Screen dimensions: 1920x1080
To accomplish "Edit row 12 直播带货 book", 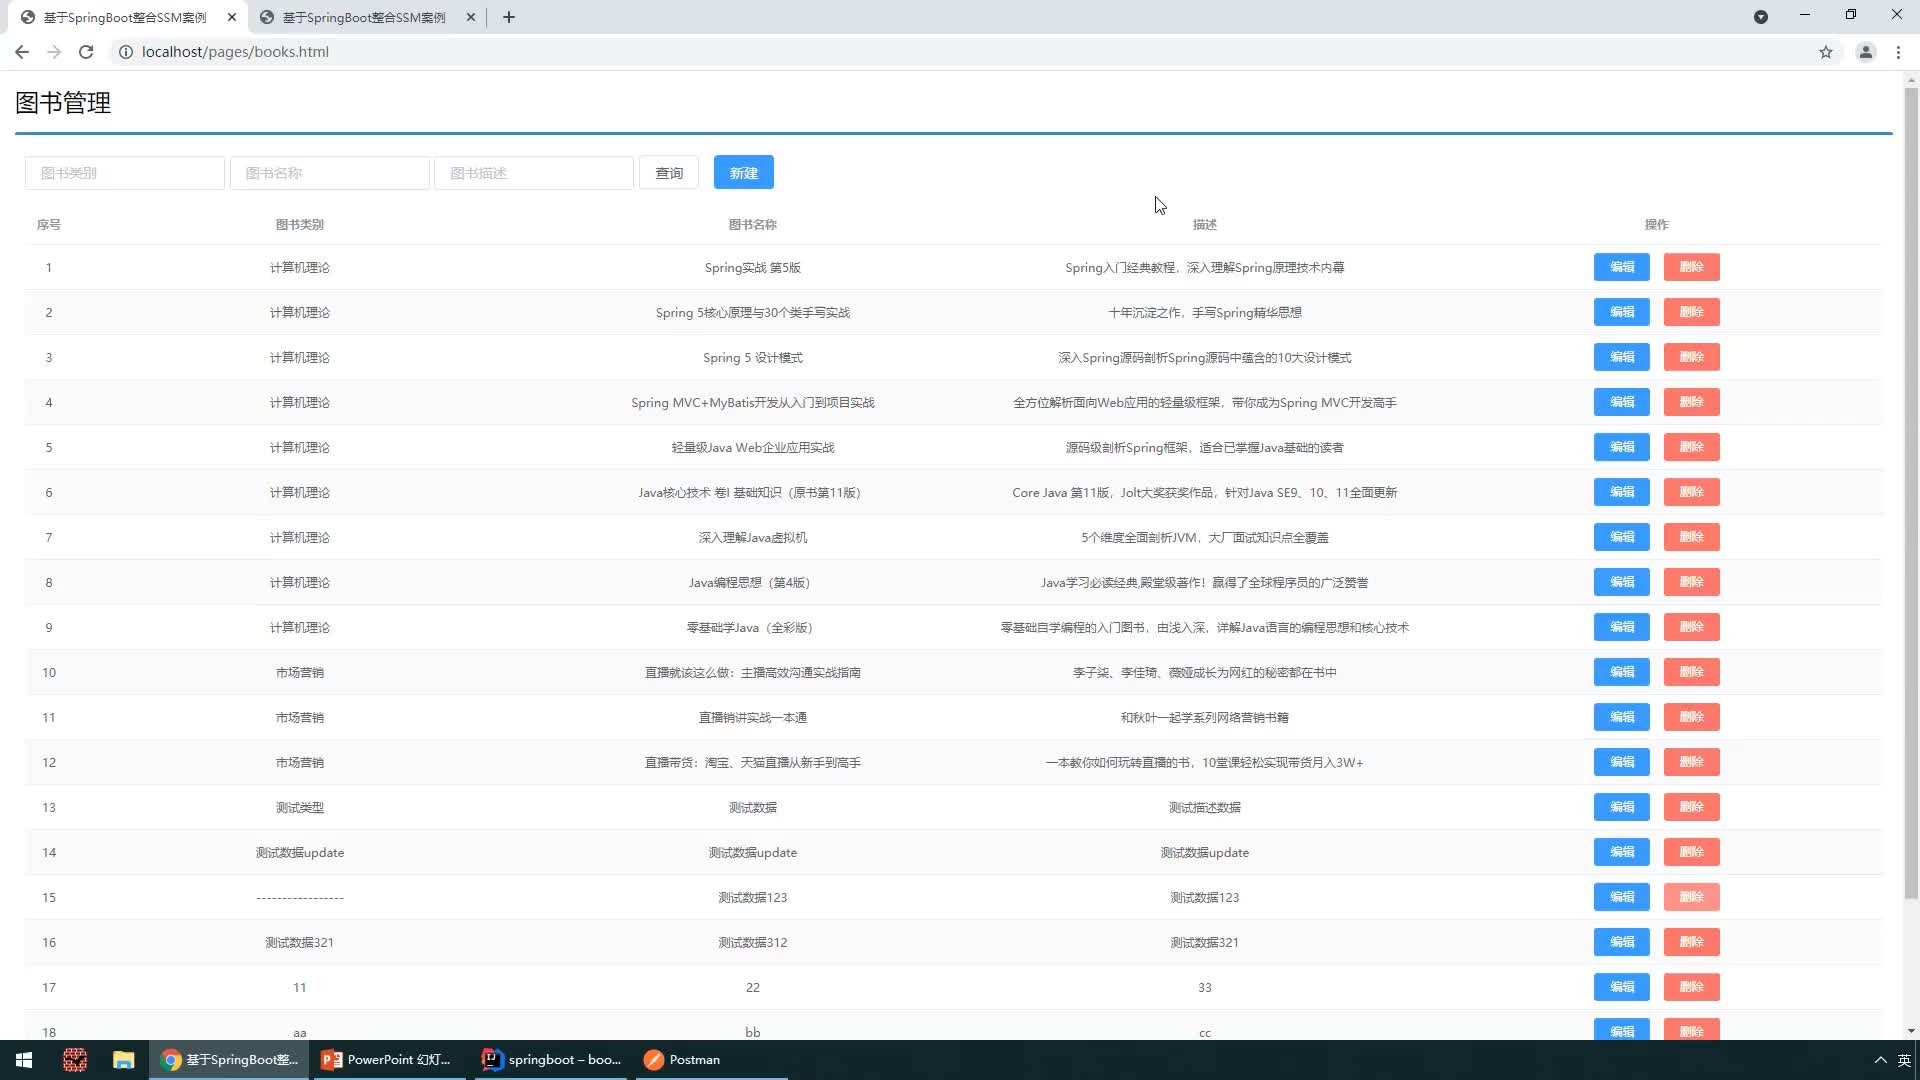I will click(1622, 762).
